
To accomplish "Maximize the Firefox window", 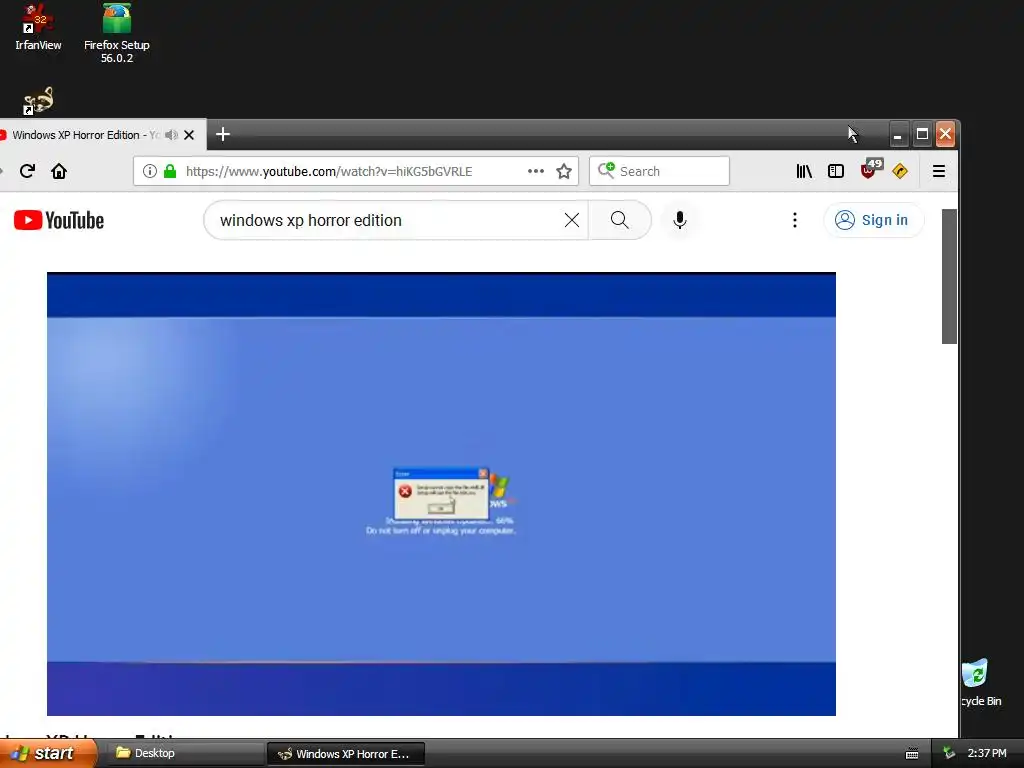I will [x=922, y=135].
